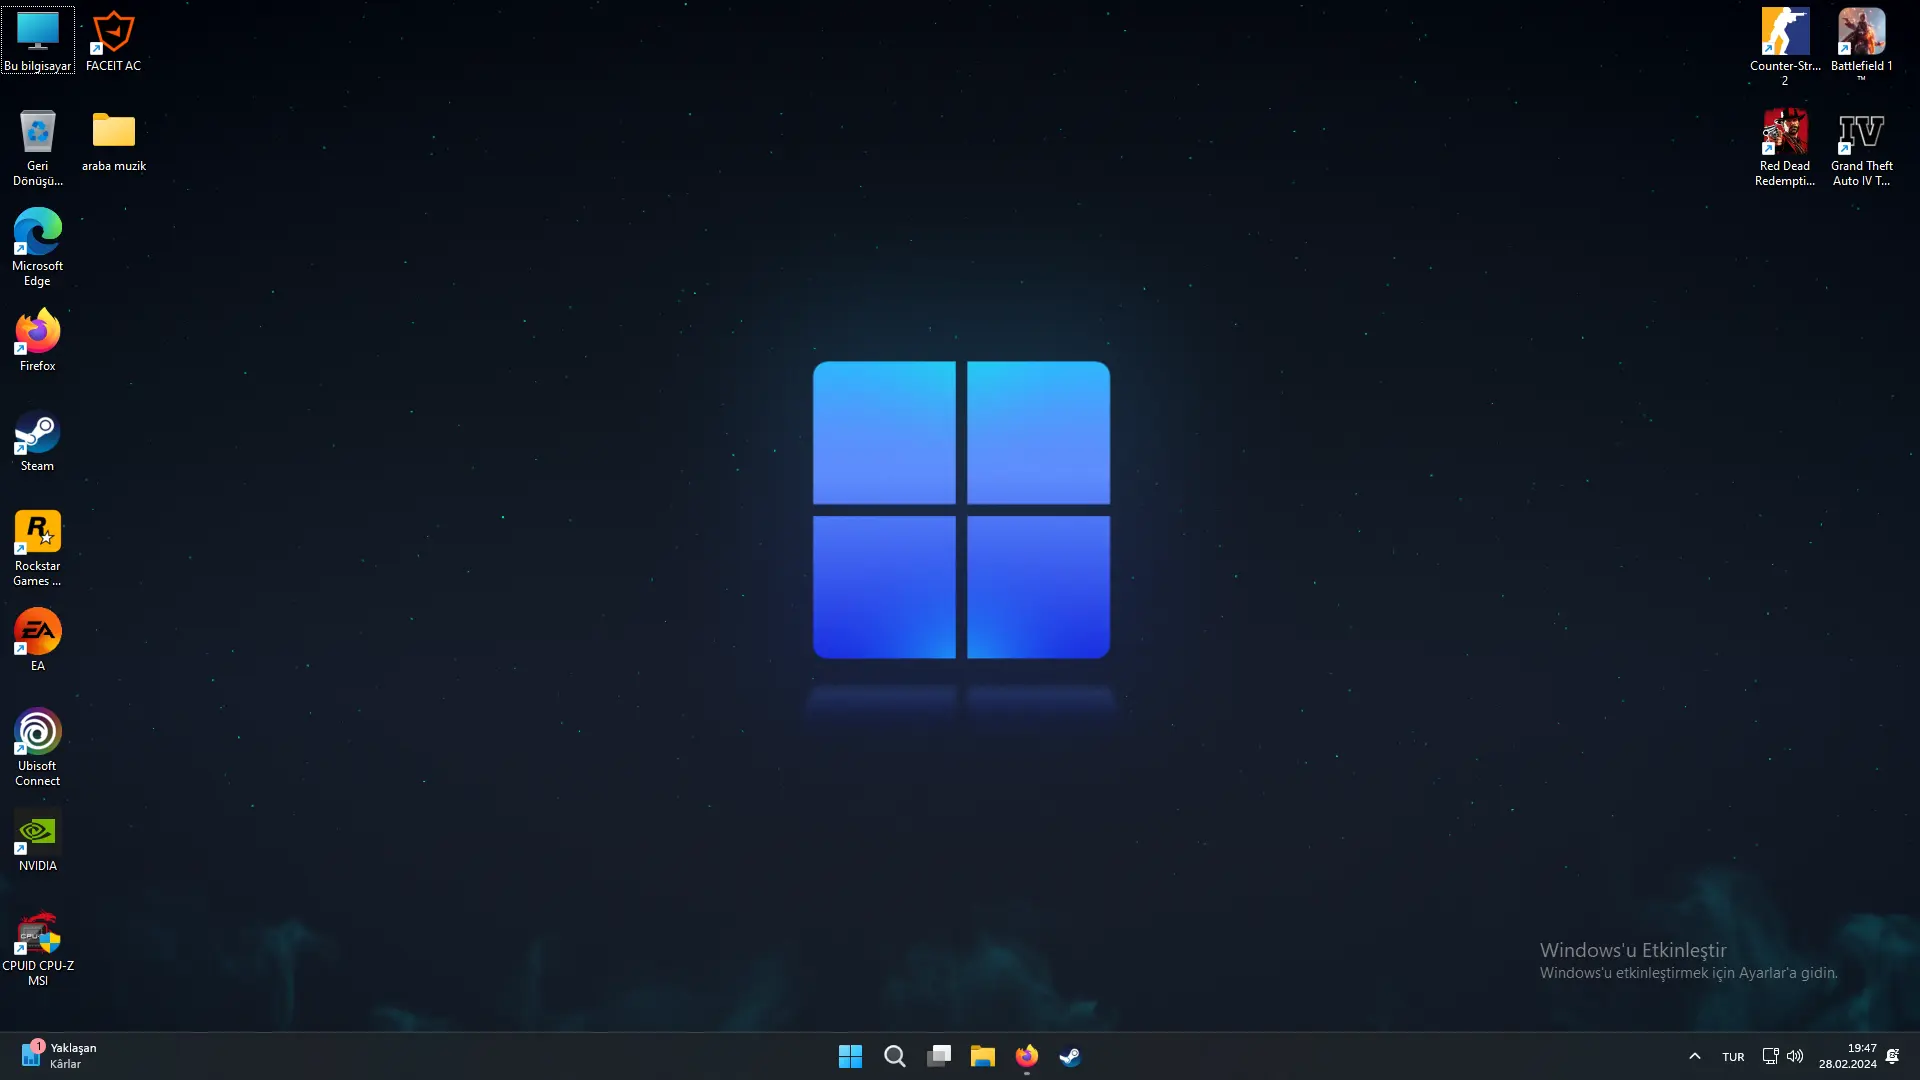Viewport: 1920px width, 1080px height.
Task: Select the Rockstar Games launcher shortcut
Action: pos(38,548)
